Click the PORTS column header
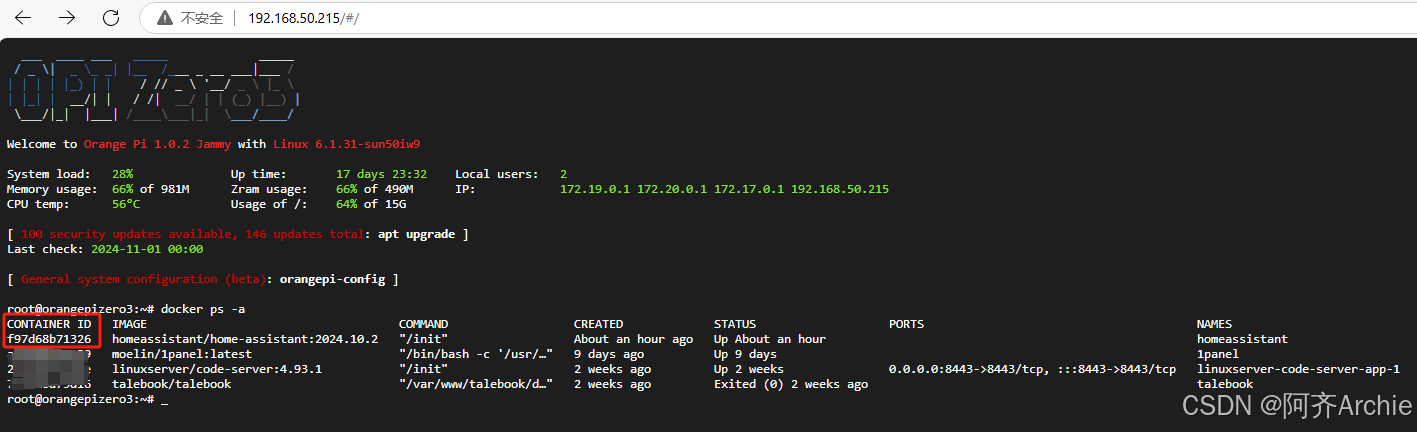 coord(906,324)
